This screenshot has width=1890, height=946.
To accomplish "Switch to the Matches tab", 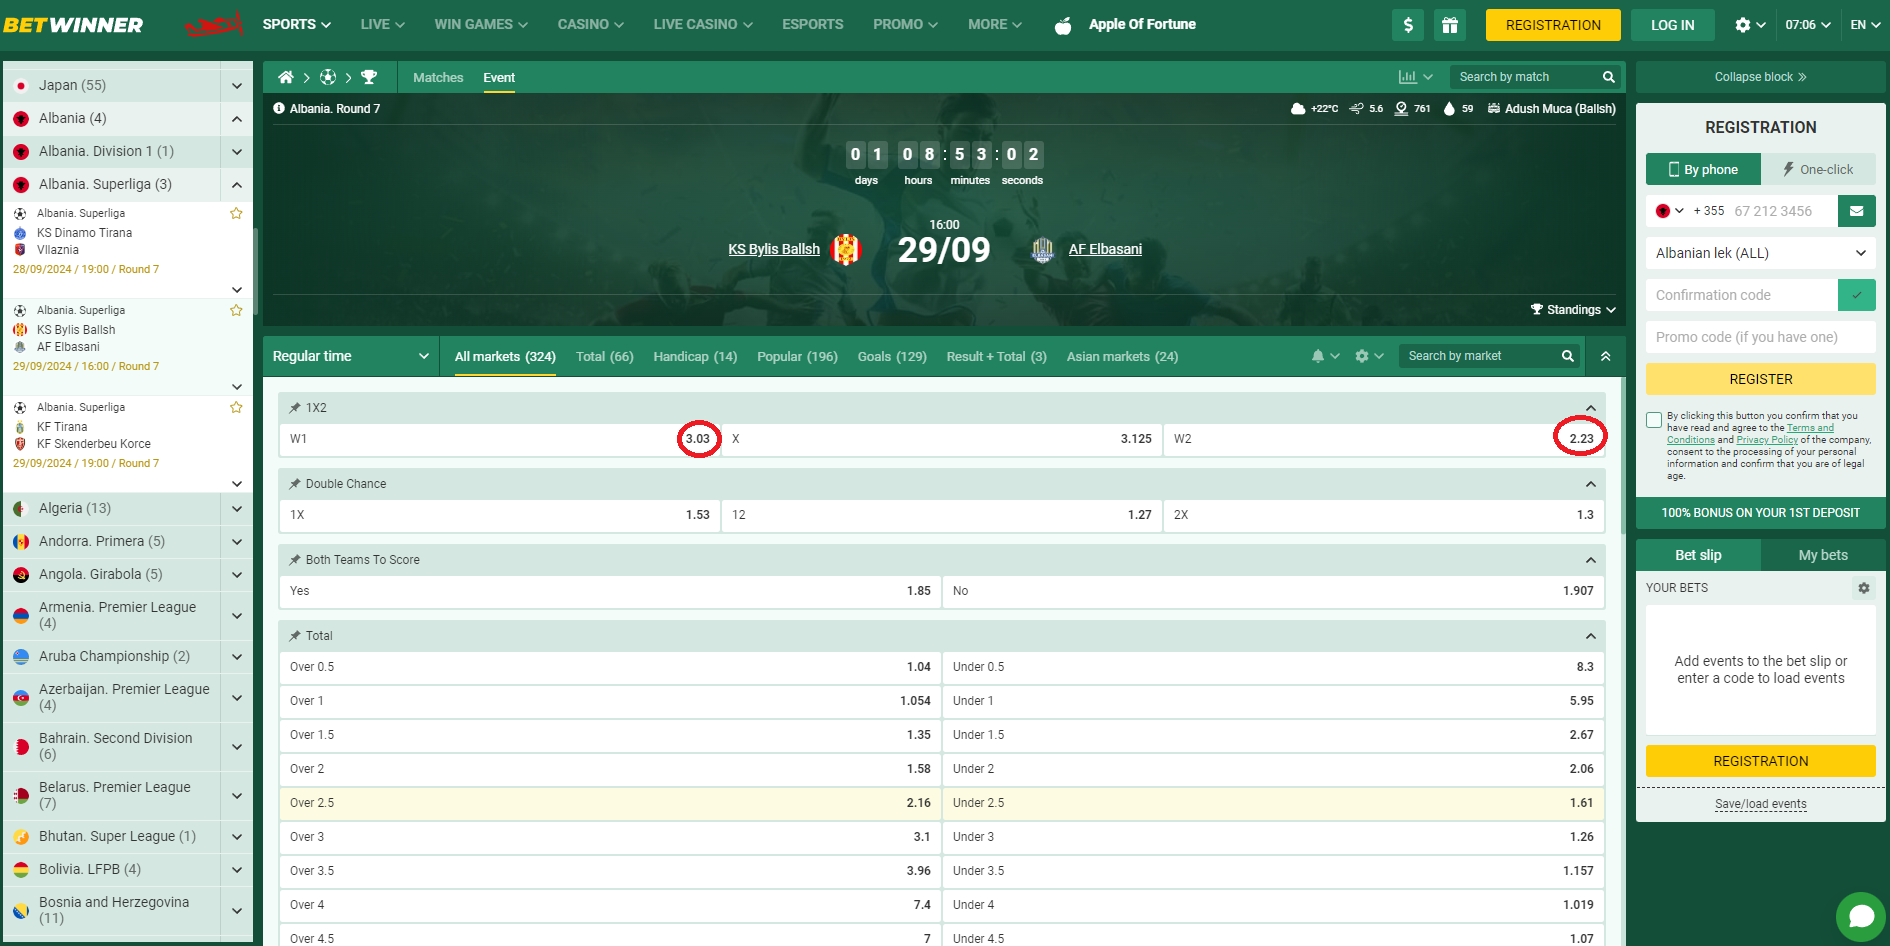I will point(438,77).
